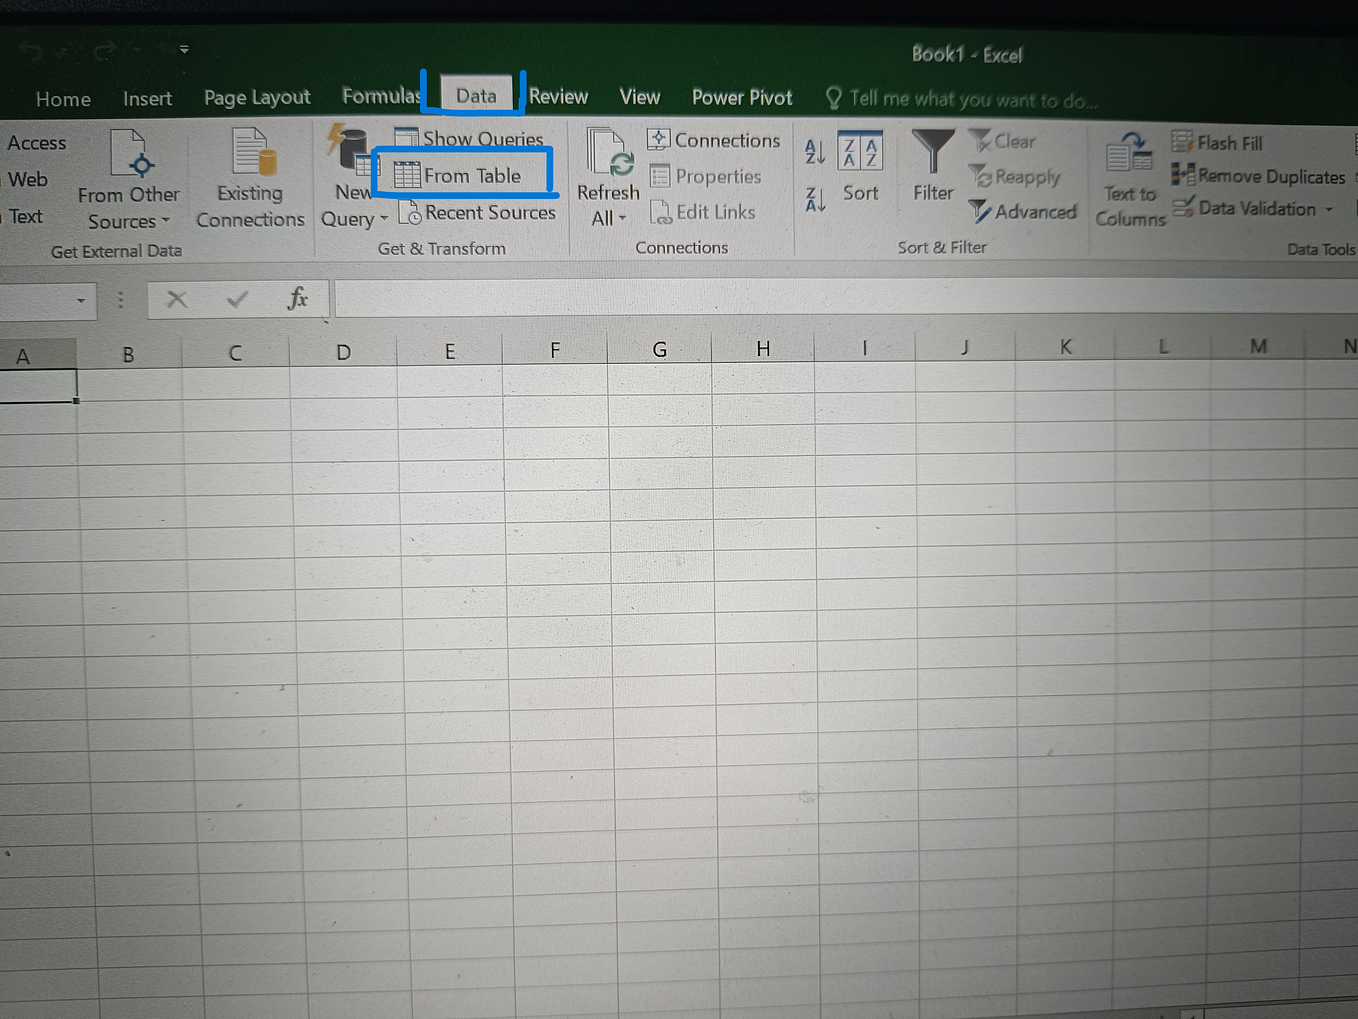Screen dimensions: 1358x1019
Task: Choose From Table in Get & Transform
Action: (x=459, y=175)
